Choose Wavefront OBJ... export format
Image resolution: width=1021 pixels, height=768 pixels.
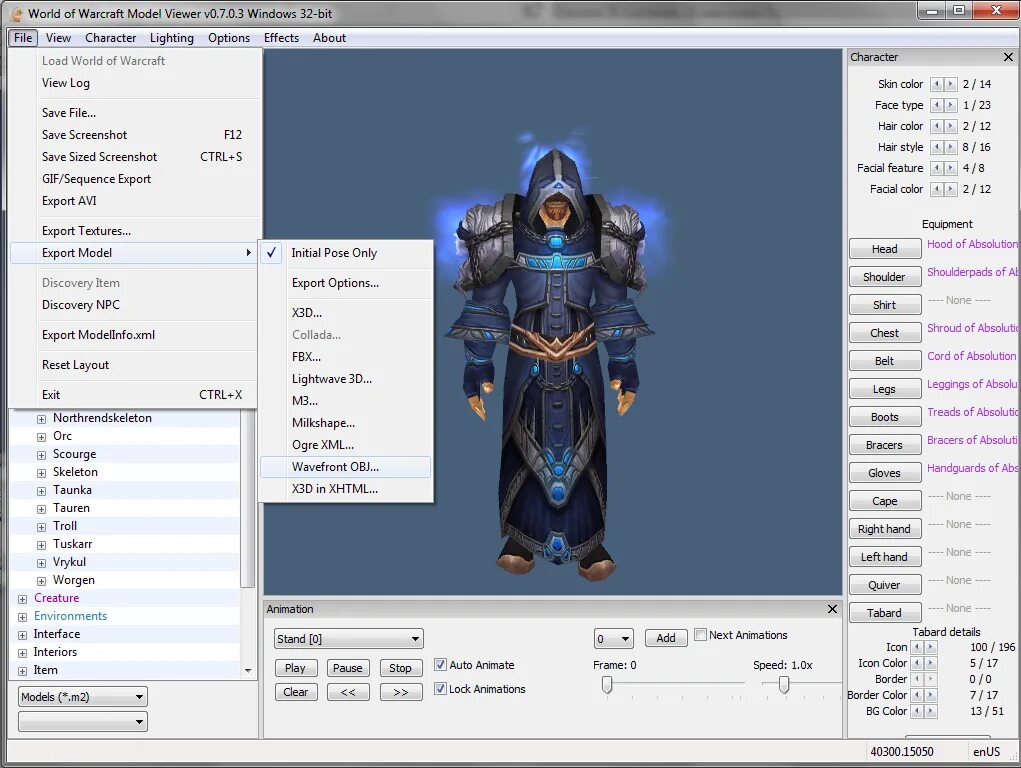coord(346,467)
